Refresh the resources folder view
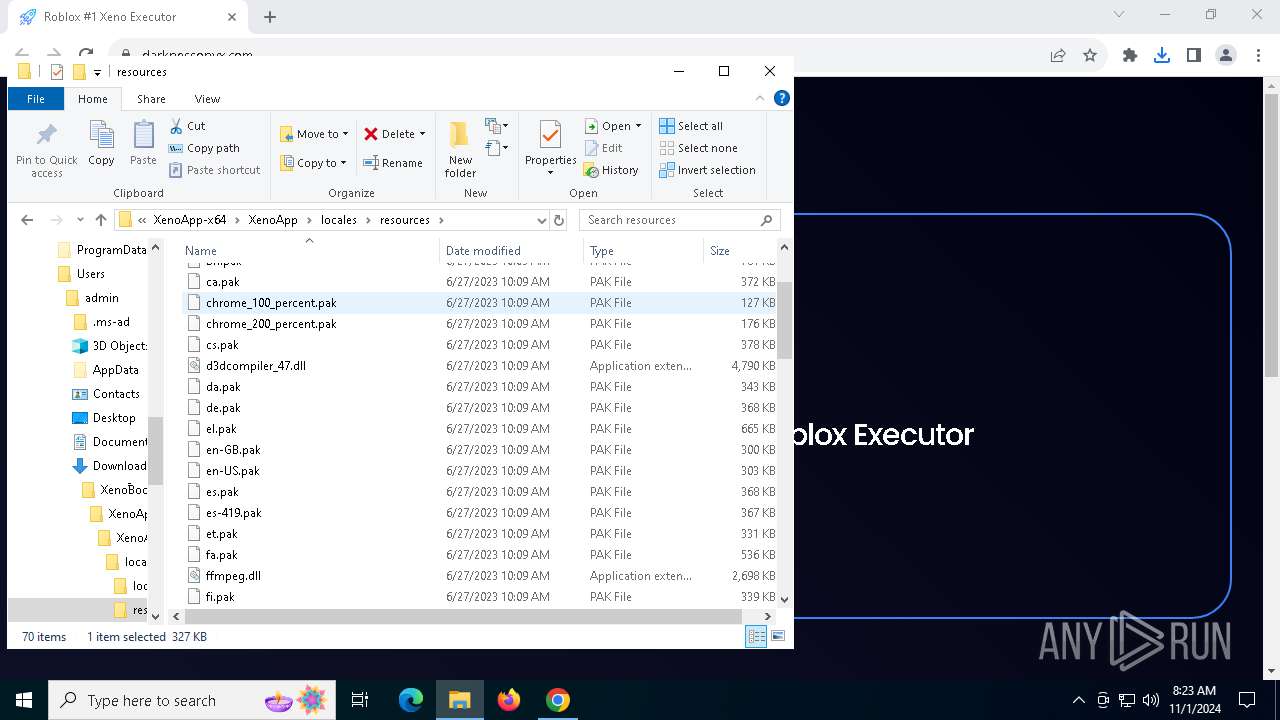The image size is (1280, 720). click(x=559, y=220)
